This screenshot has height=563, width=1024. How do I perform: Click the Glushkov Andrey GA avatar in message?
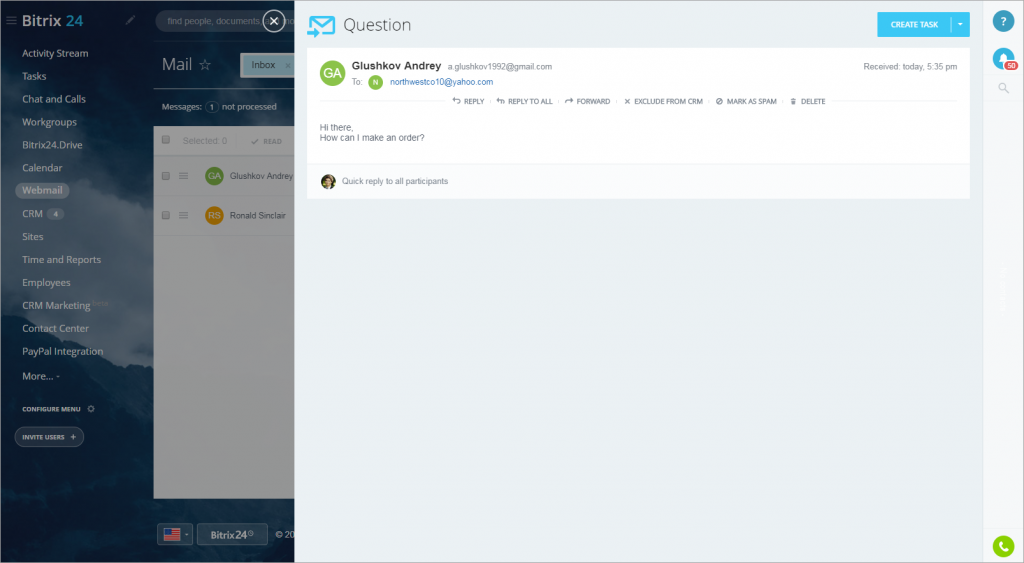point(332,73)
